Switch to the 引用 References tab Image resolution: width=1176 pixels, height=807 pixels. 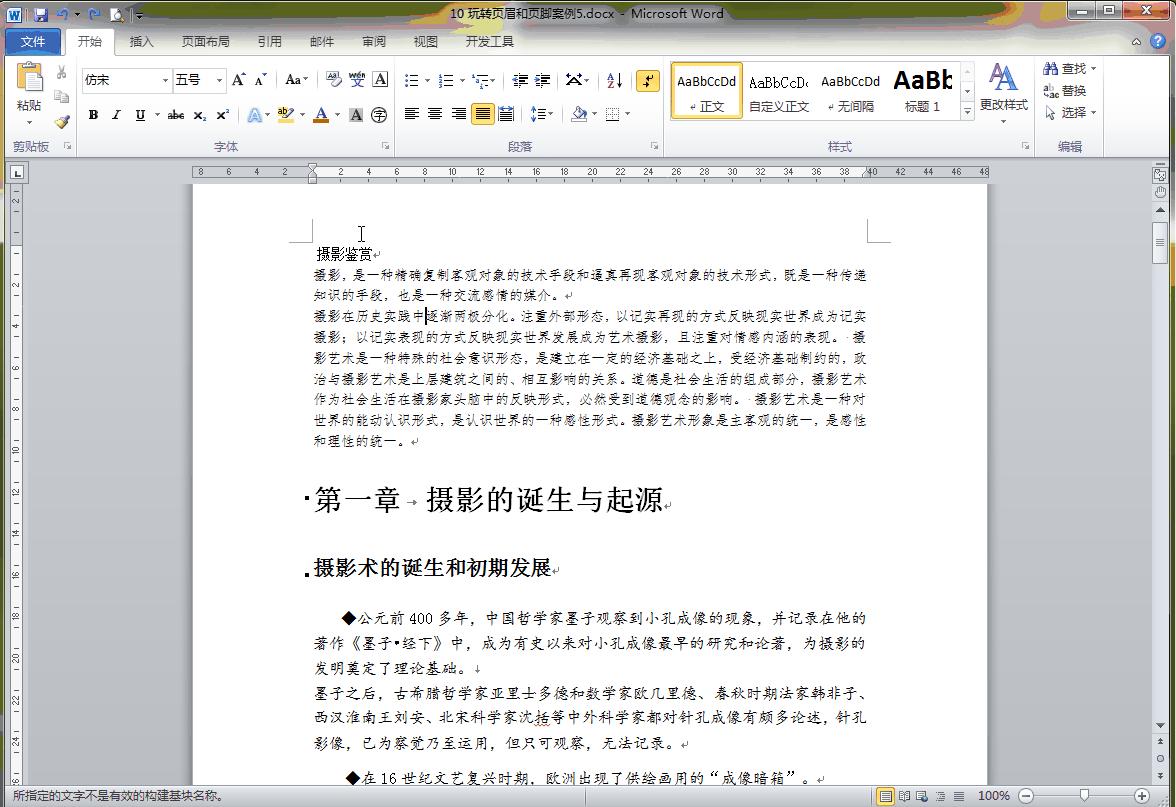pos(269,41)
